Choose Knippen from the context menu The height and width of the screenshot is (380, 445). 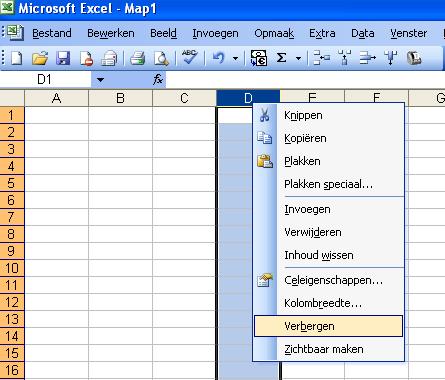pos(329,115)
